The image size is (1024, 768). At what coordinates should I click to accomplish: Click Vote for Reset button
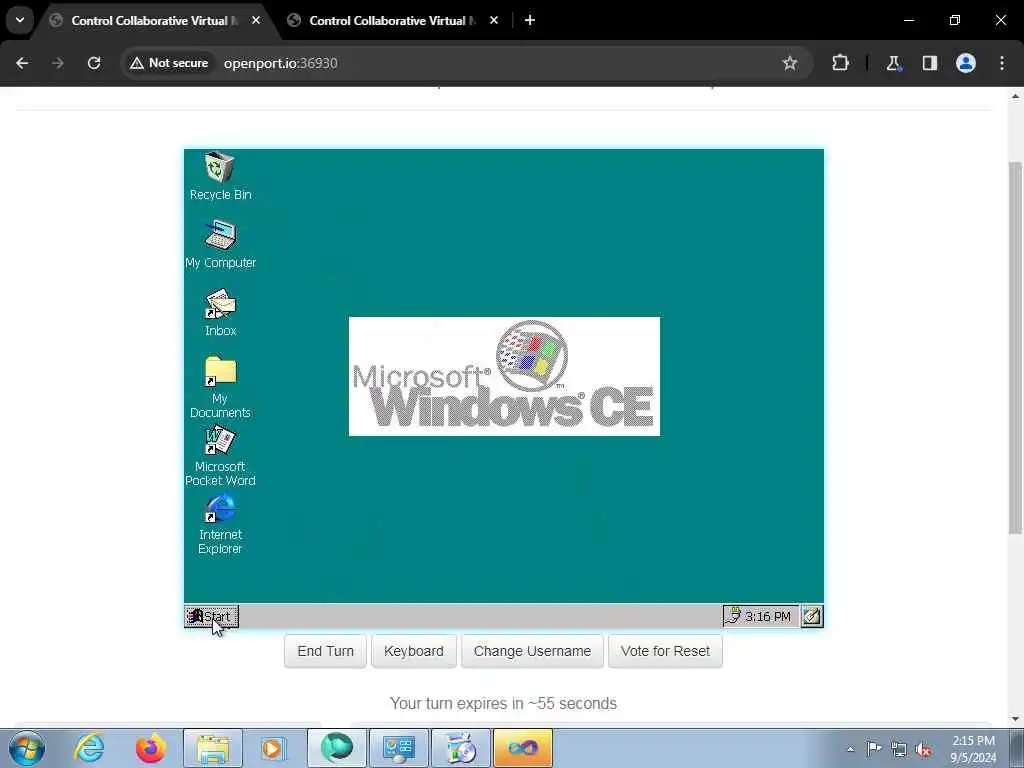[x=665, y=651]
